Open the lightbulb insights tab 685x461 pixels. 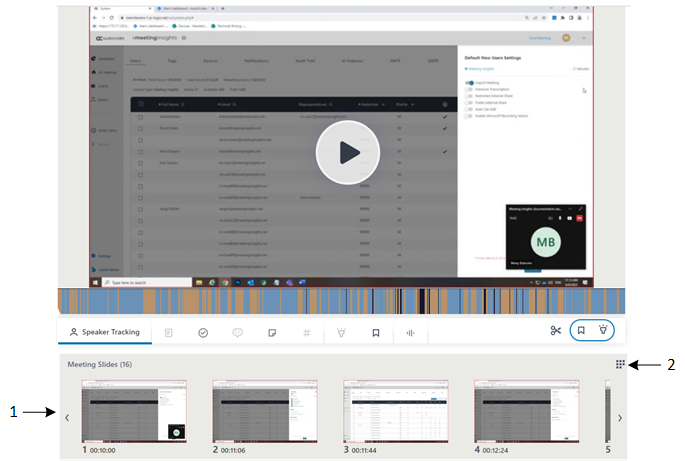[x=341, y=332]
